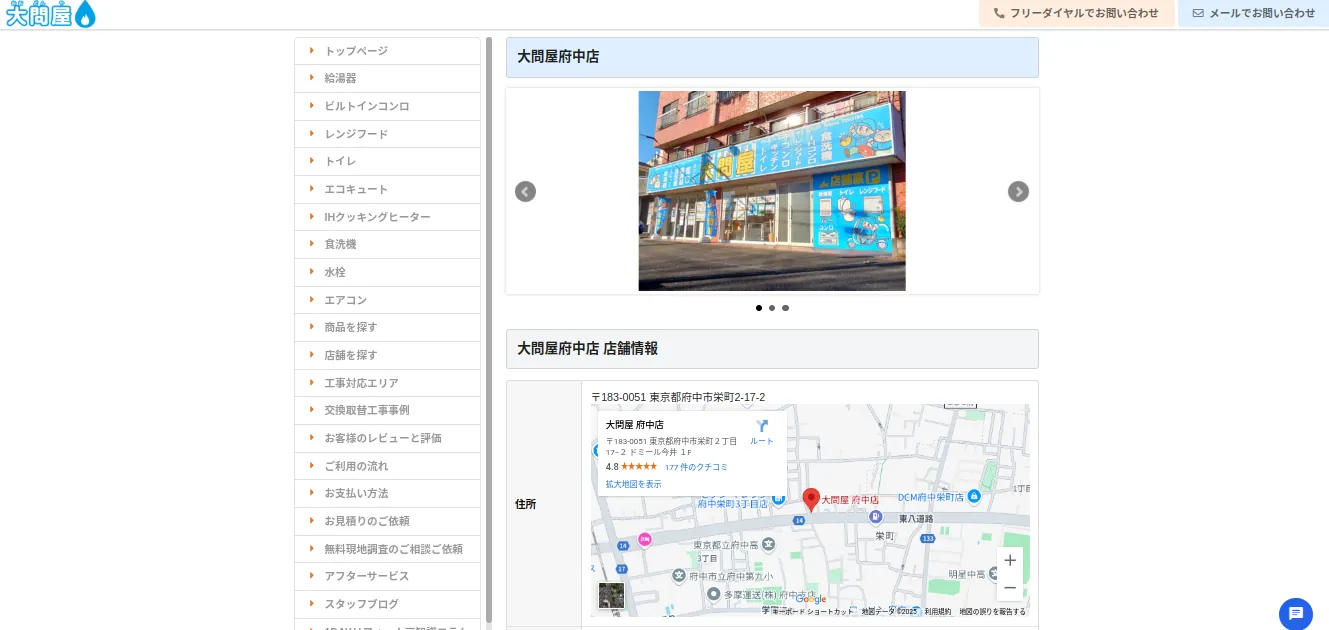Click the 大問屋 logo in header

(x=50, y=14)
